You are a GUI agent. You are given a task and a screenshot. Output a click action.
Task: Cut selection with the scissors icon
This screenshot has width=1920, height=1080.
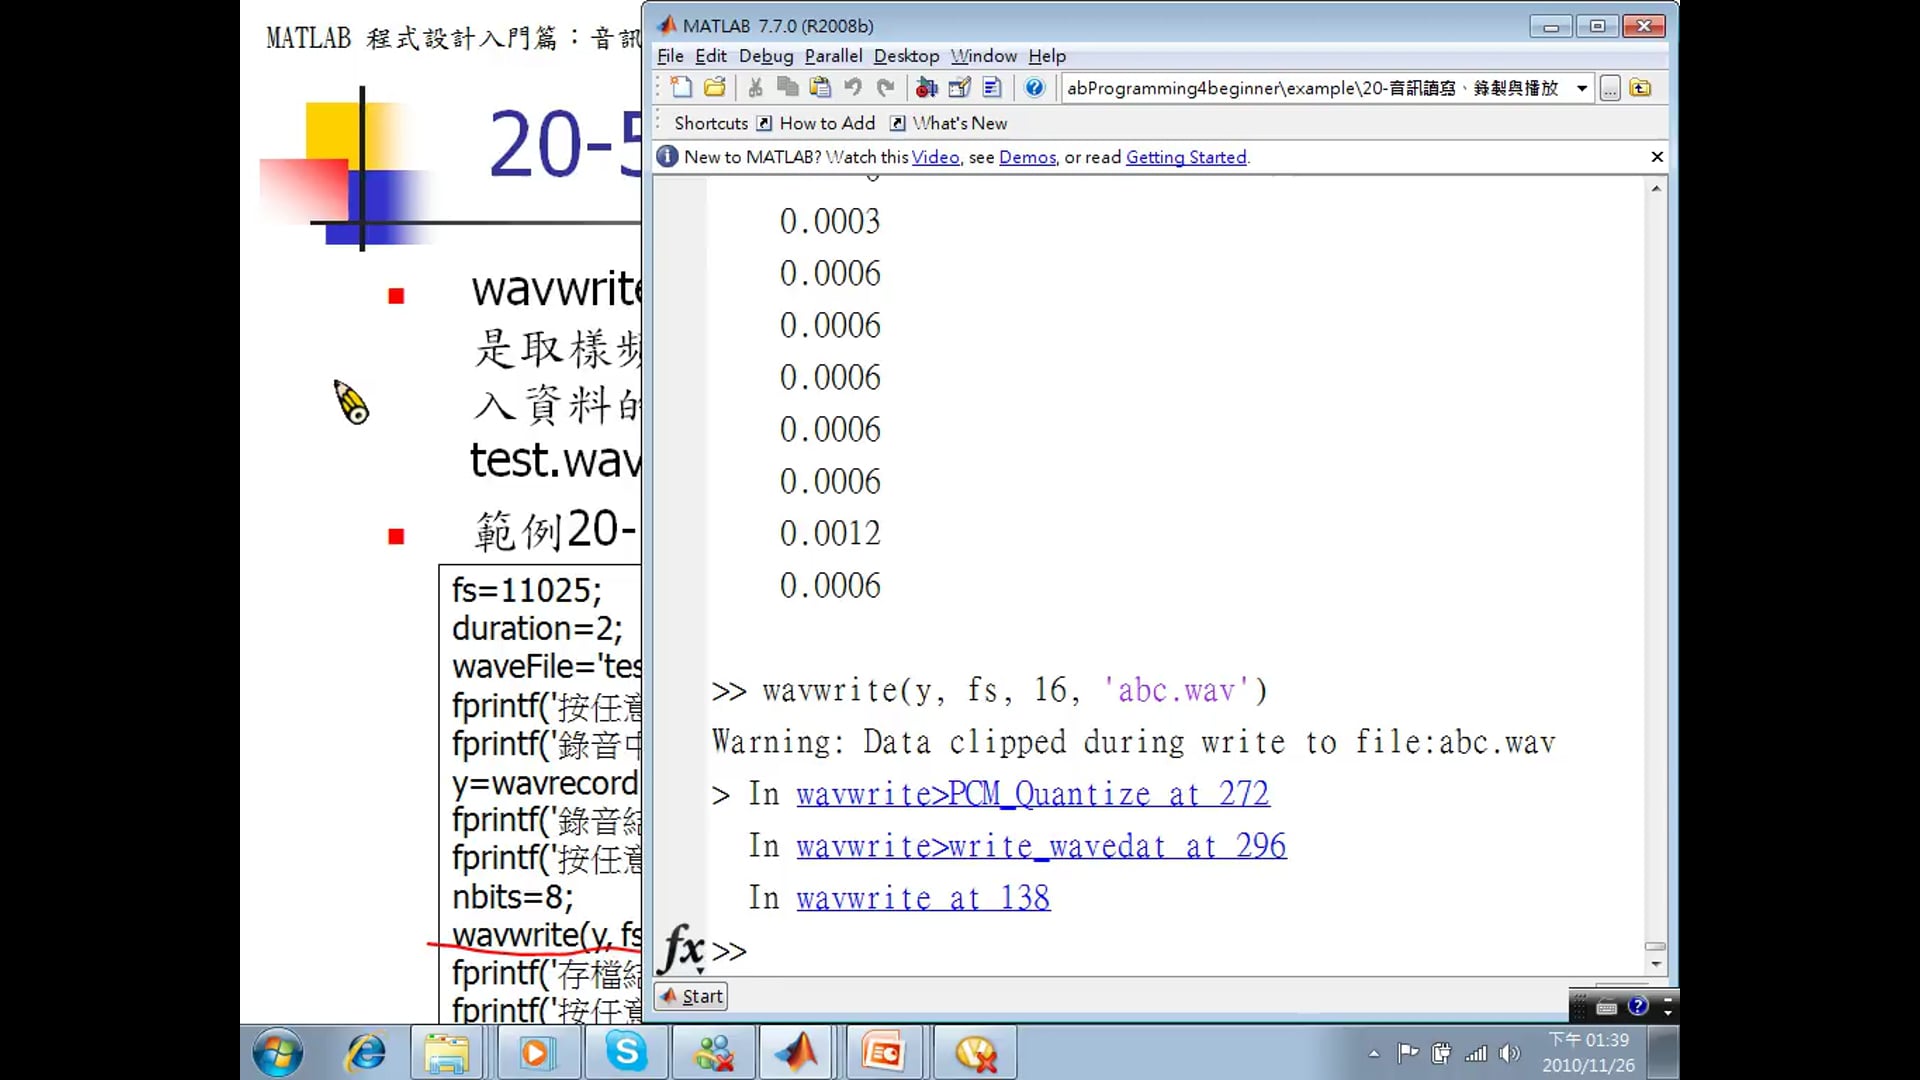pyautogui.click(x=756, y=88)
